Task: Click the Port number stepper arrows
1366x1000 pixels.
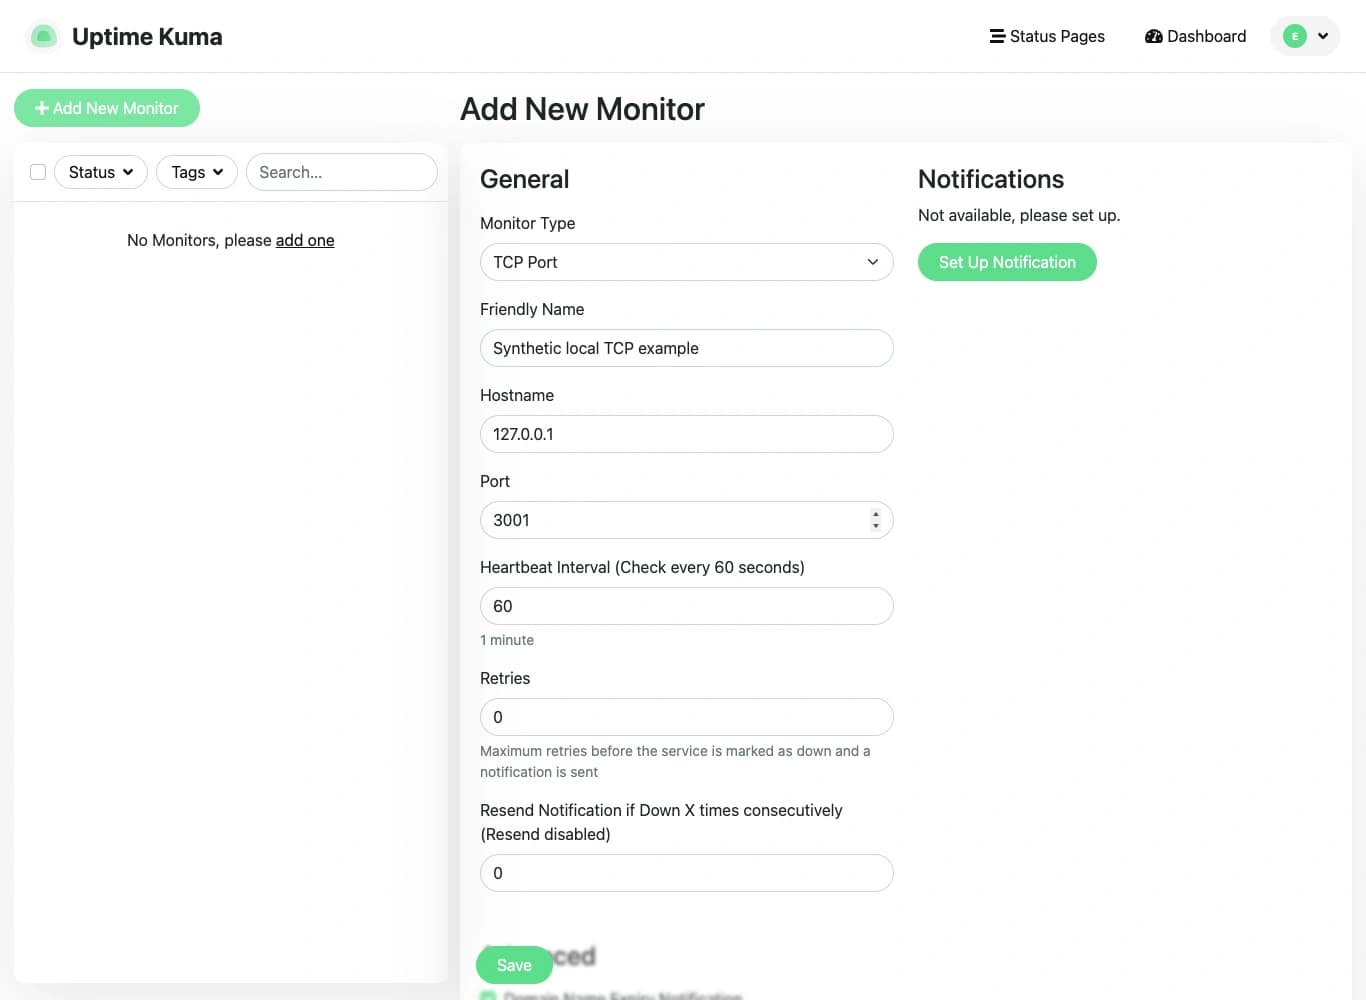Action: click(876, 520)
